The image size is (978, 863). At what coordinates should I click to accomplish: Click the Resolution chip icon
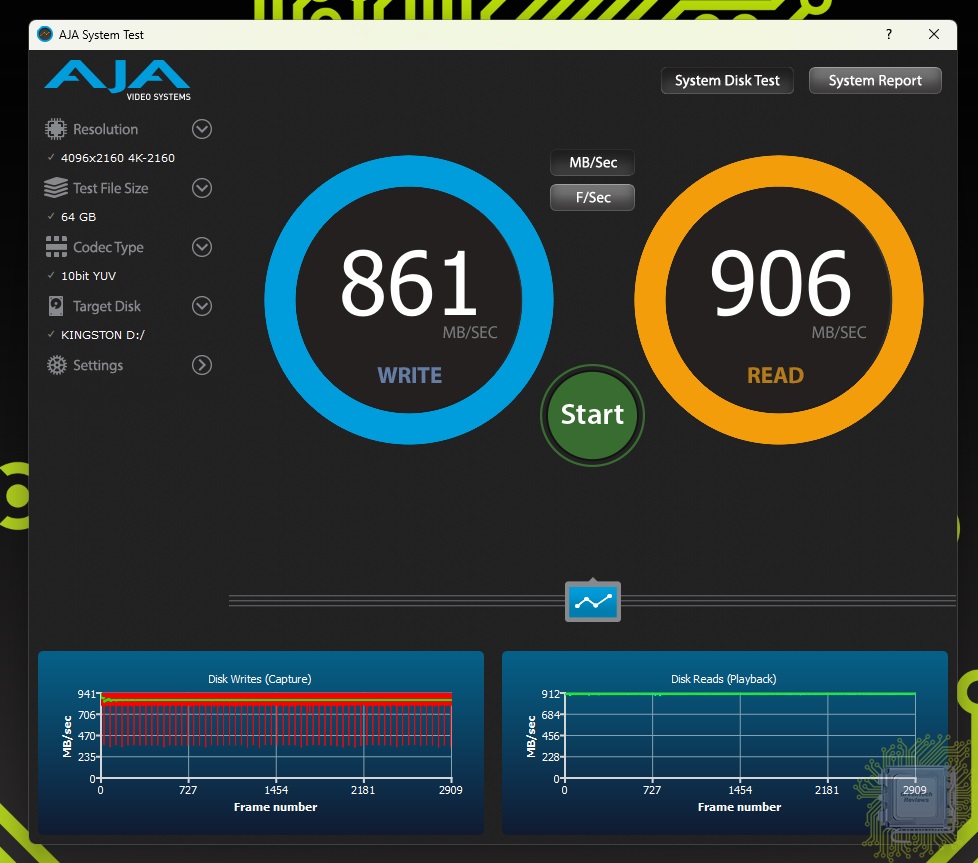56,129
